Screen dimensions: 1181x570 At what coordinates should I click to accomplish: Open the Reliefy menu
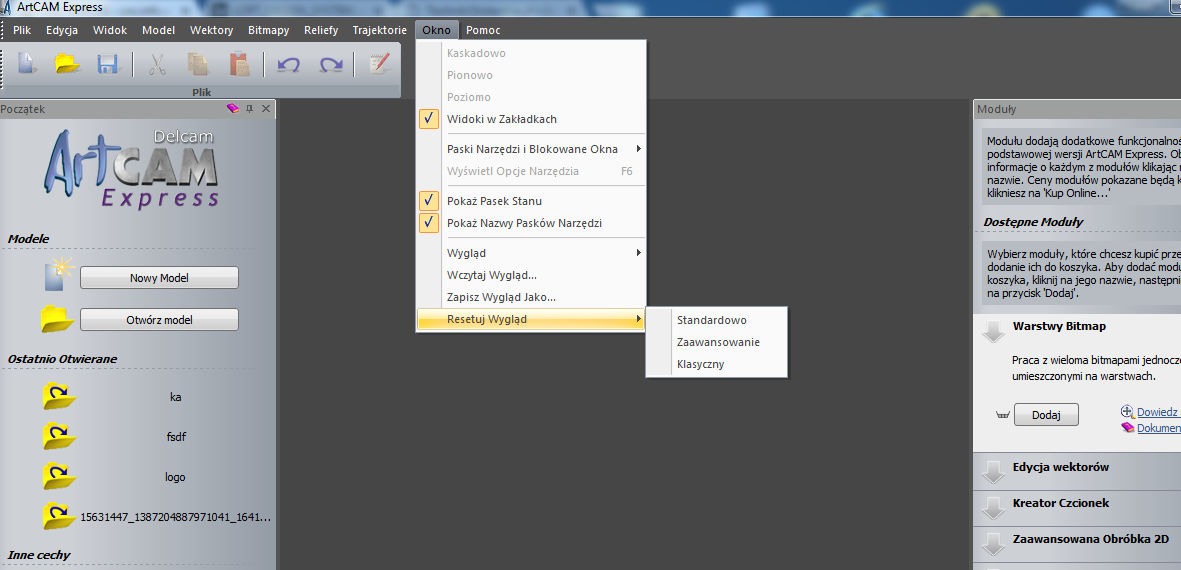(322, 30)
